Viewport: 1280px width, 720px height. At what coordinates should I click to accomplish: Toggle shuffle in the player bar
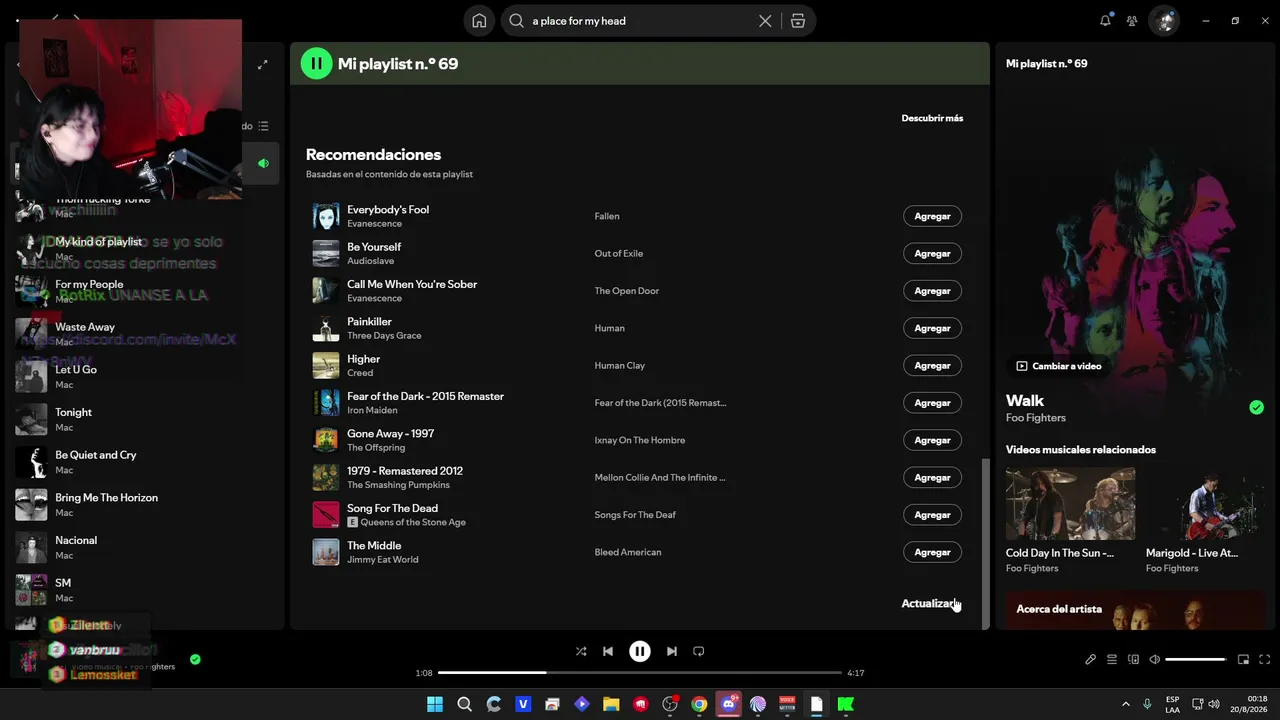click(x=581, y=651)
